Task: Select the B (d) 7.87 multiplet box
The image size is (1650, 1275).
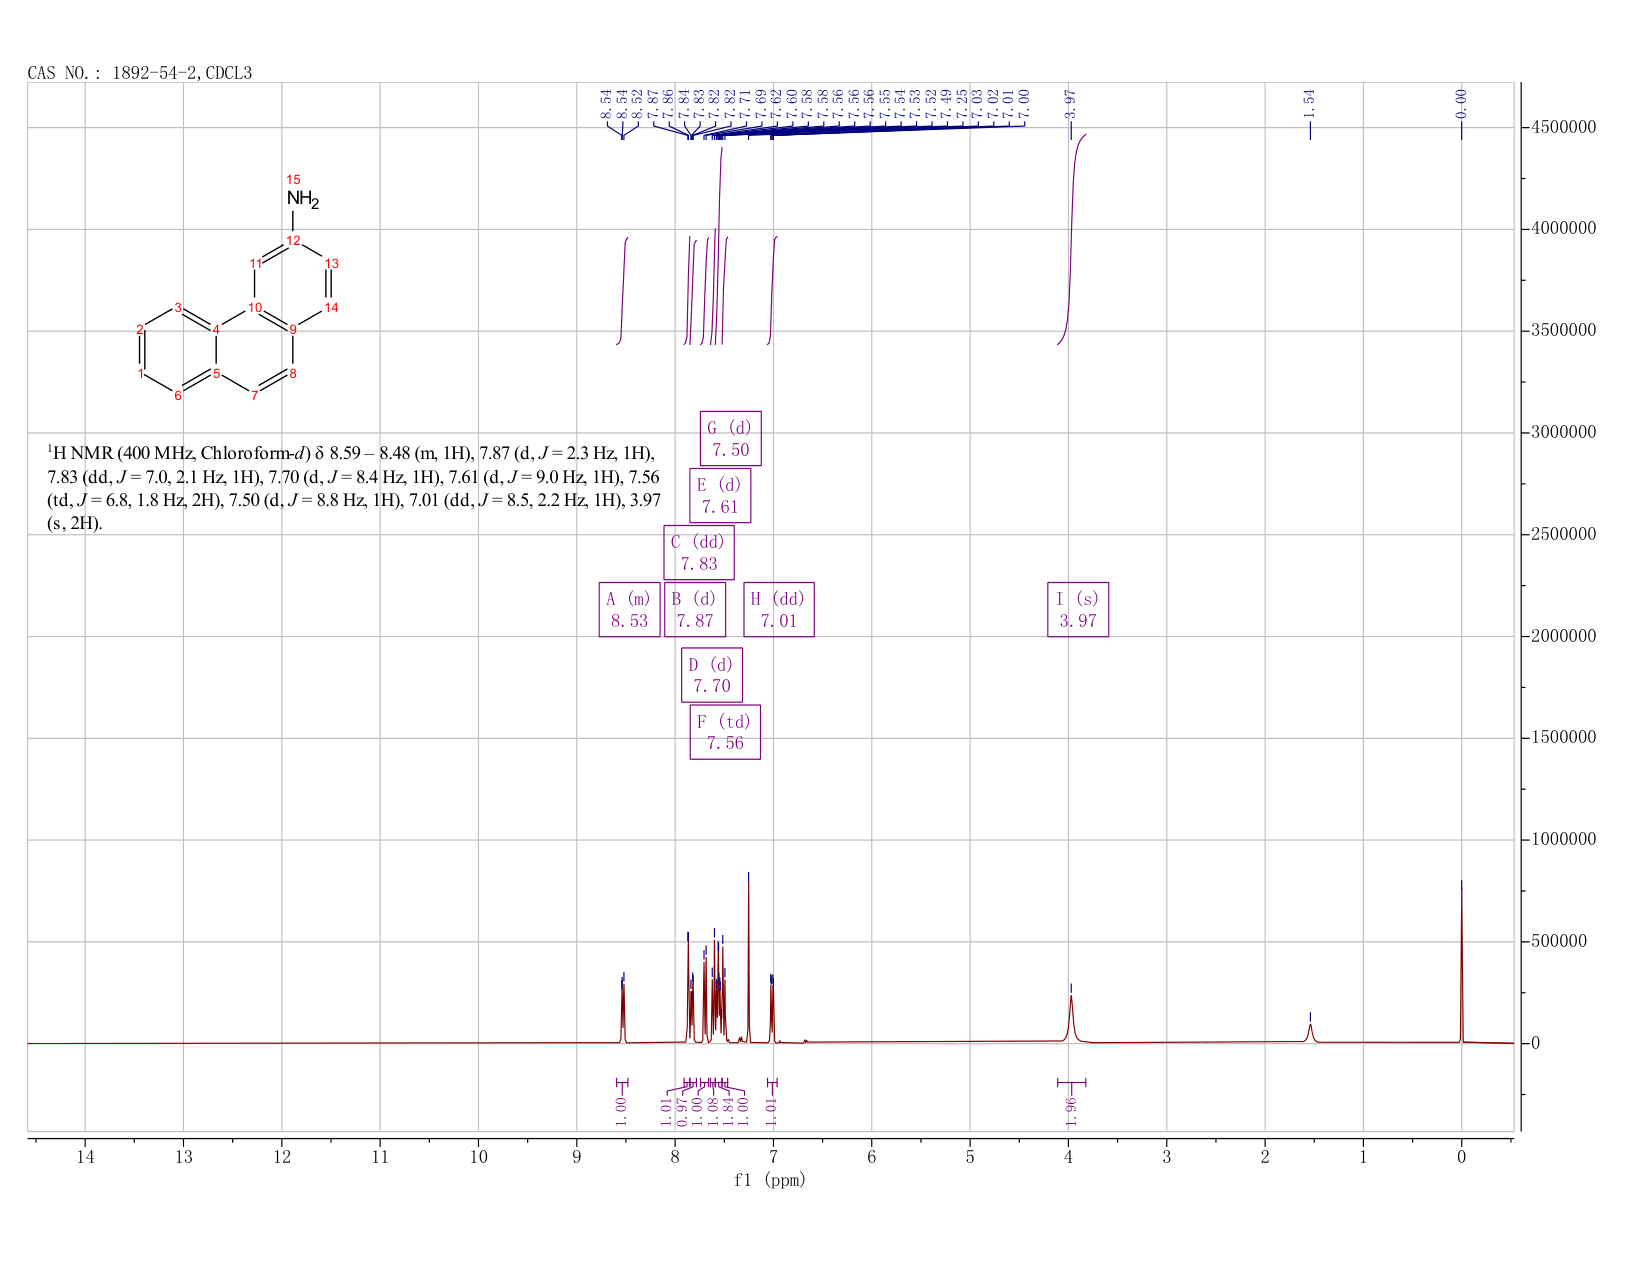Action: tap(694, 609)
